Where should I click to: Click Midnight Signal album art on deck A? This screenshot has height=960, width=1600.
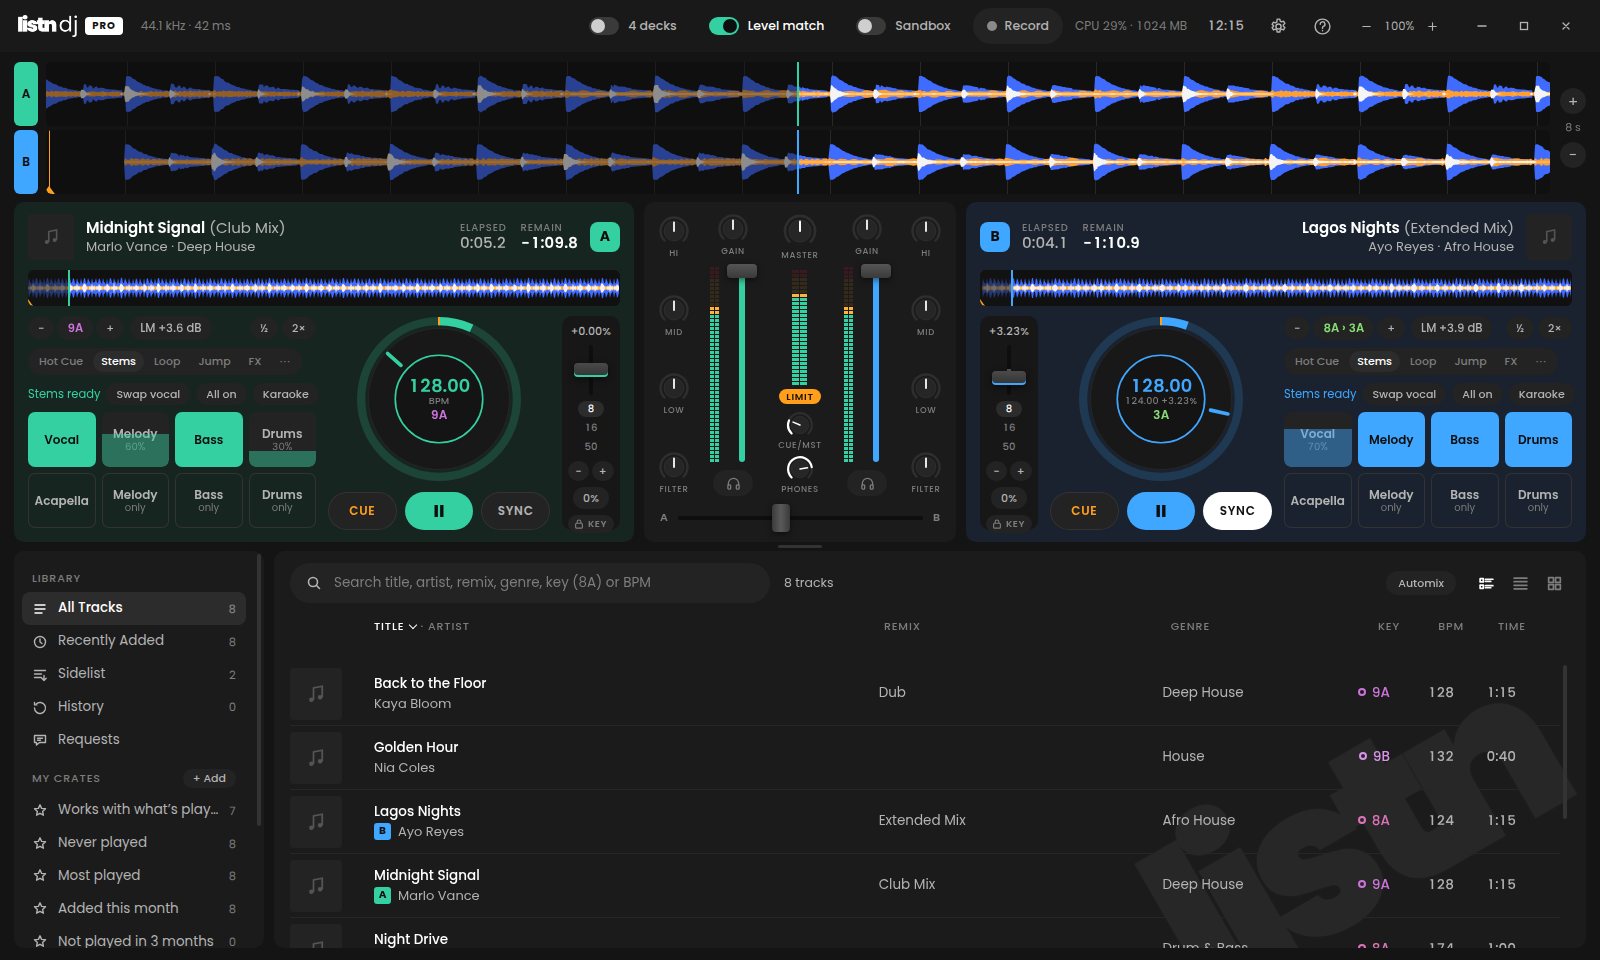click(x=52, y=237)
